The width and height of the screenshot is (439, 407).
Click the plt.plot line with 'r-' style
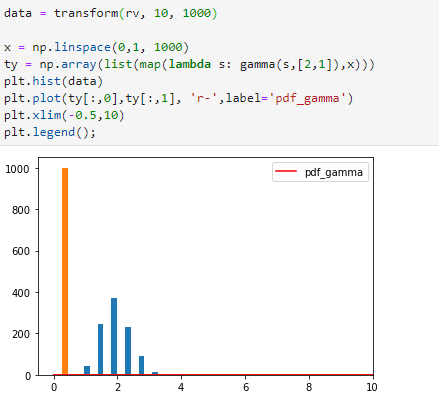[178, 98]
